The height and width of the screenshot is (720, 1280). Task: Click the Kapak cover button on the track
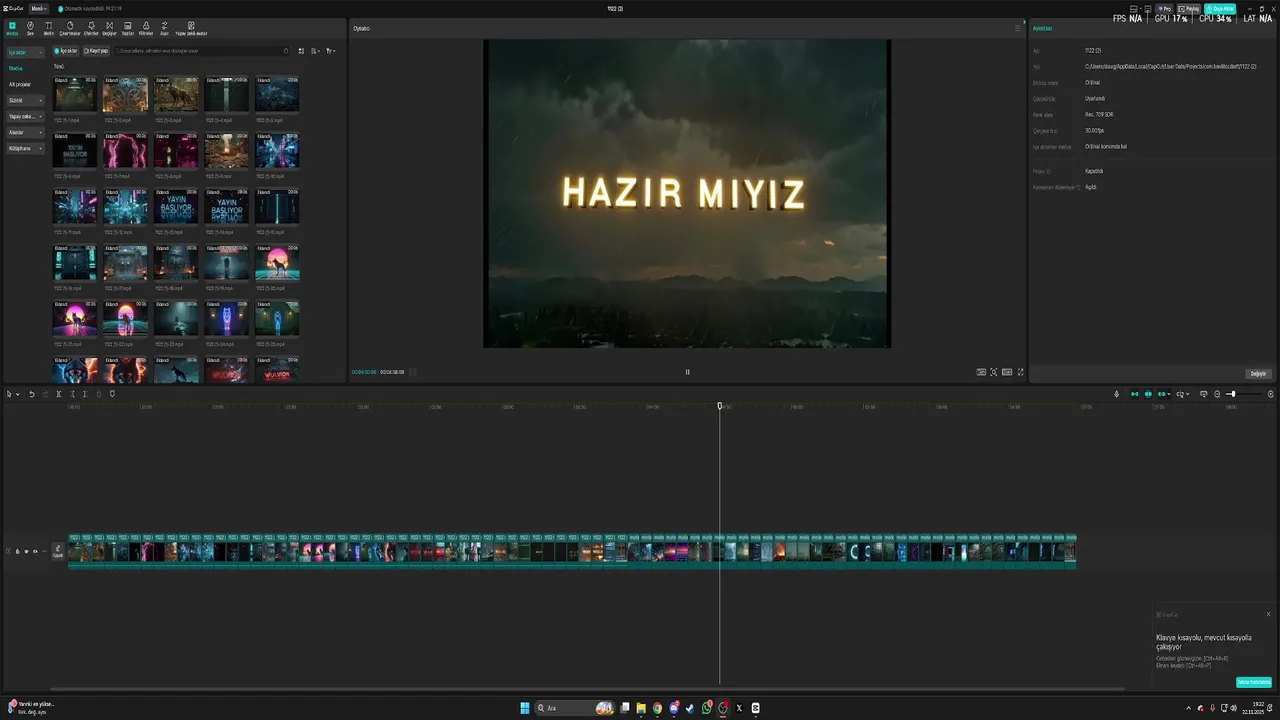tap(58, 550)
